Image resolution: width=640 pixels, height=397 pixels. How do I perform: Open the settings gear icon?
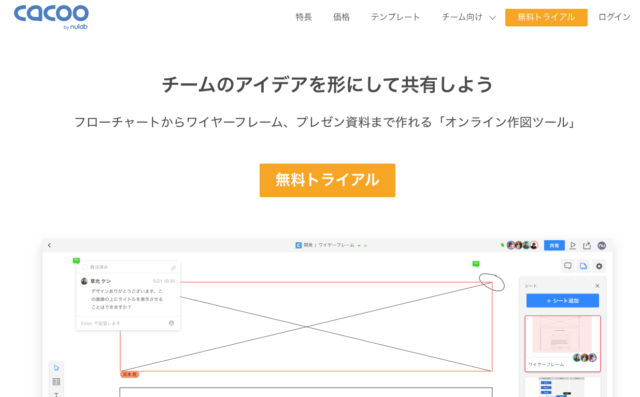pos(599,266)
